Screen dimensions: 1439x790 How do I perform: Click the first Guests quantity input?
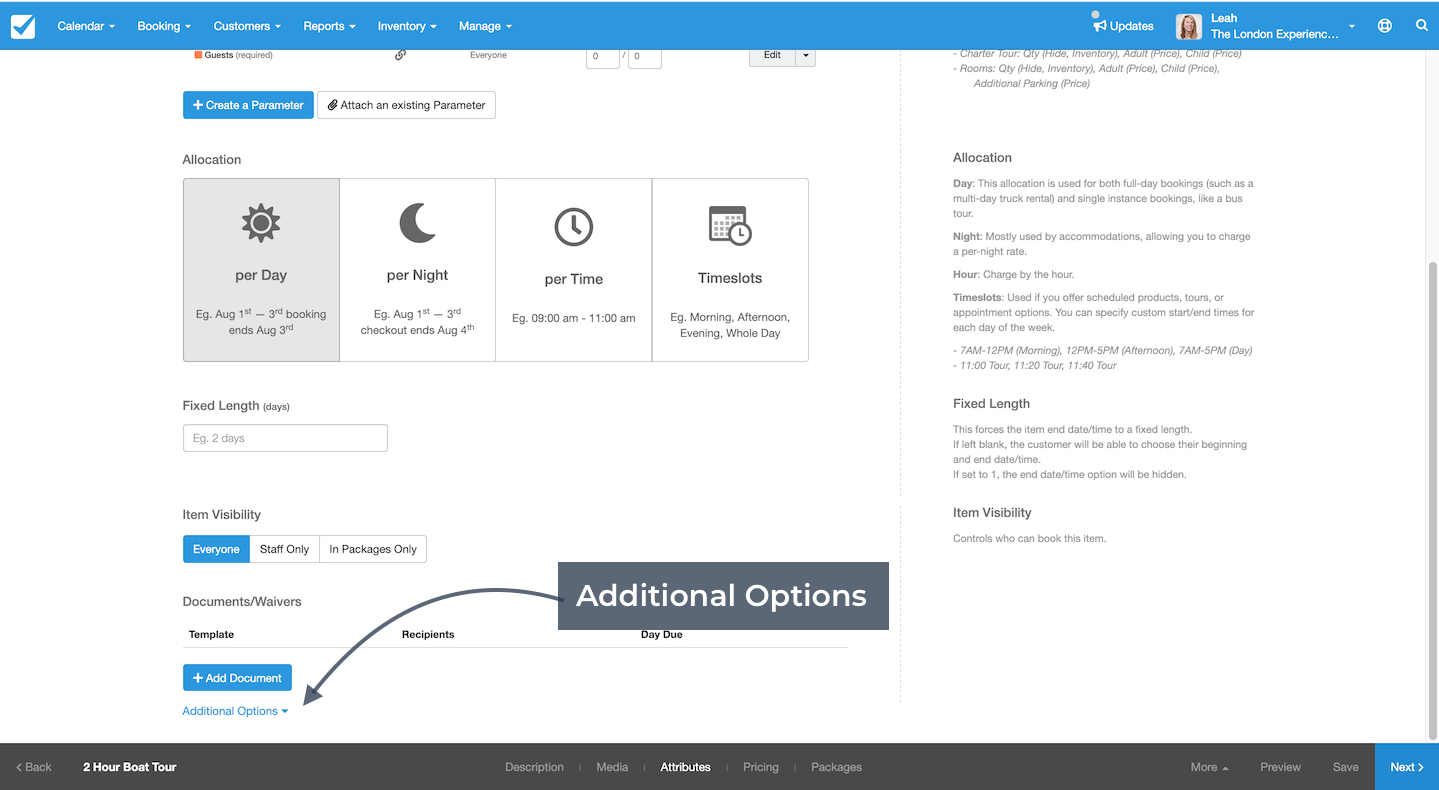point(602,56)
